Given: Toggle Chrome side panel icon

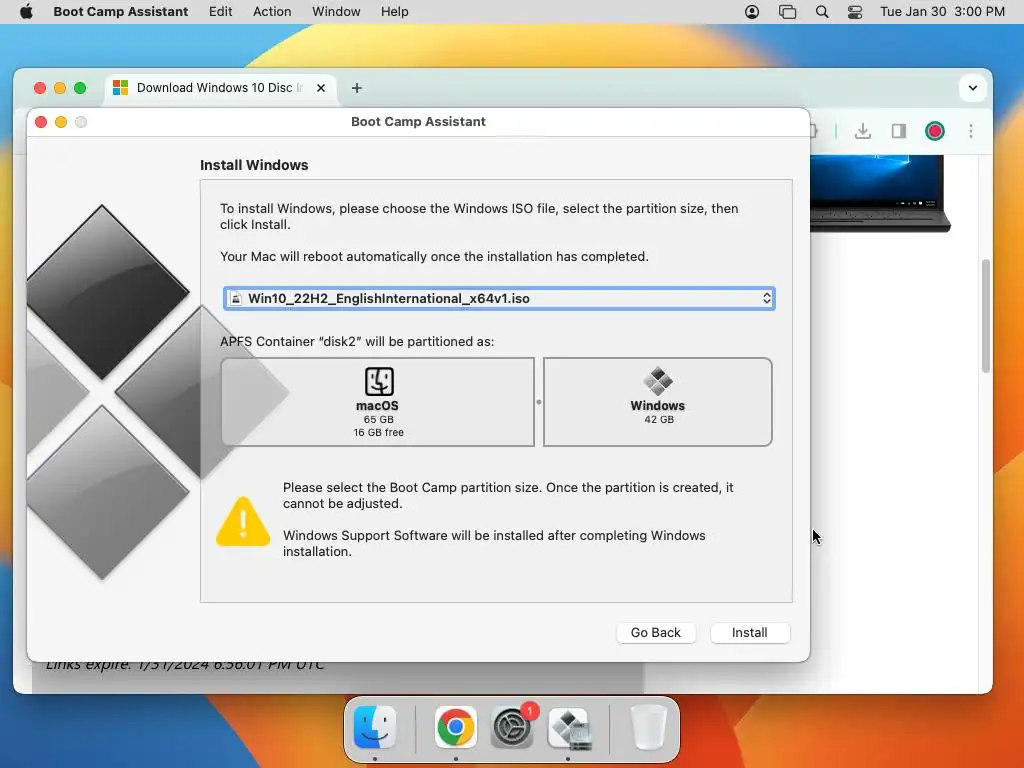Looking at the screenshot, I should 899,131.
